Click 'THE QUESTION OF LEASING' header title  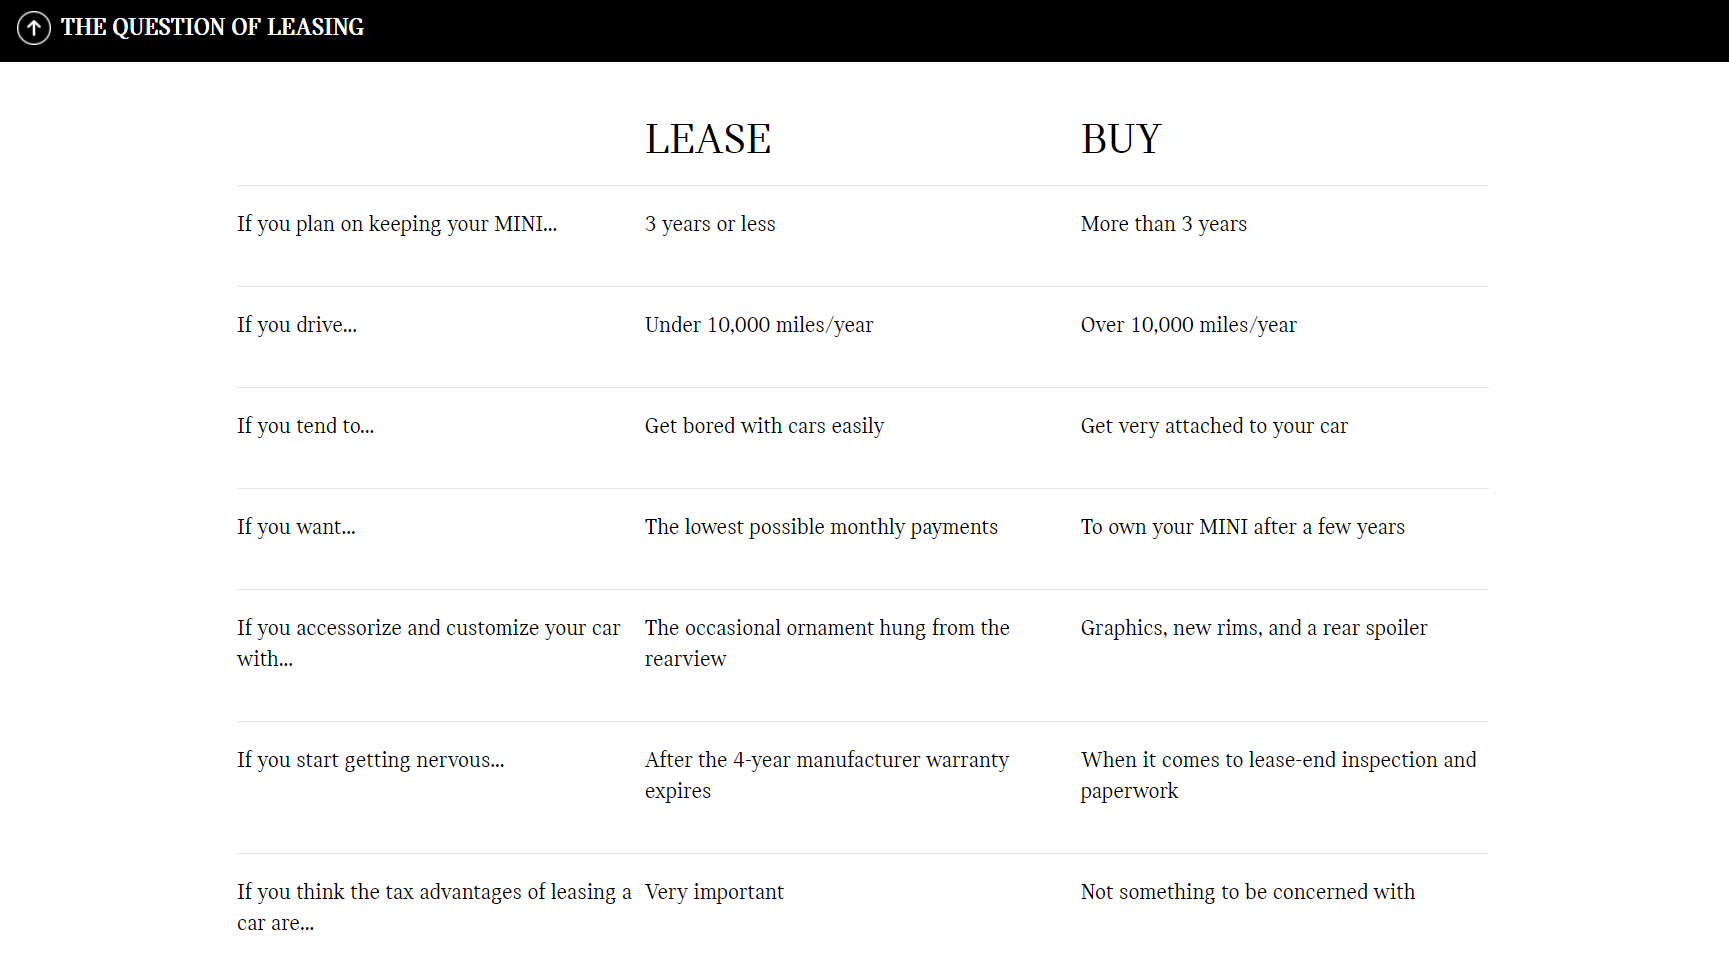tap(212, 27)
